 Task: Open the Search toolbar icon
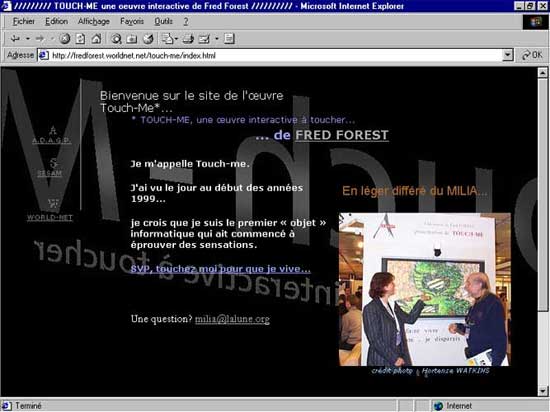click(x=116, y=39)
